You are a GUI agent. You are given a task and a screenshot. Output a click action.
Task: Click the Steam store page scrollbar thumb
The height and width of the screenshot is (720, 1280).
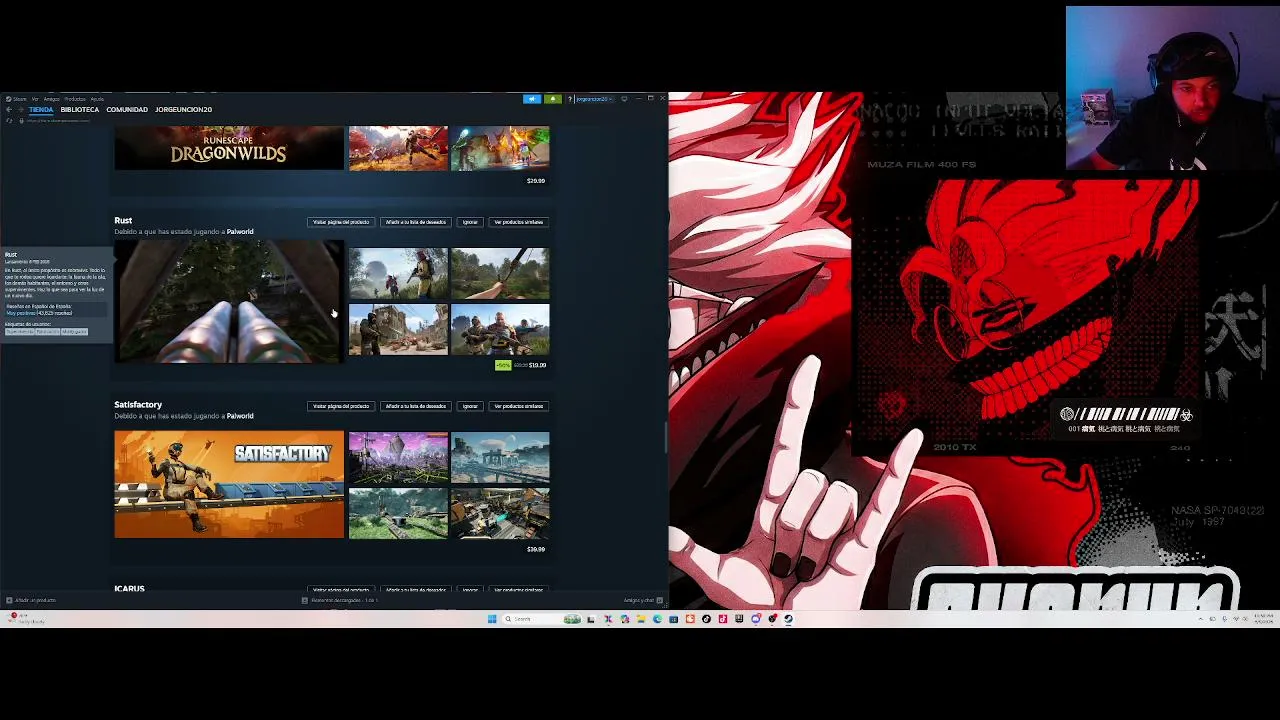tap(665, 437)
